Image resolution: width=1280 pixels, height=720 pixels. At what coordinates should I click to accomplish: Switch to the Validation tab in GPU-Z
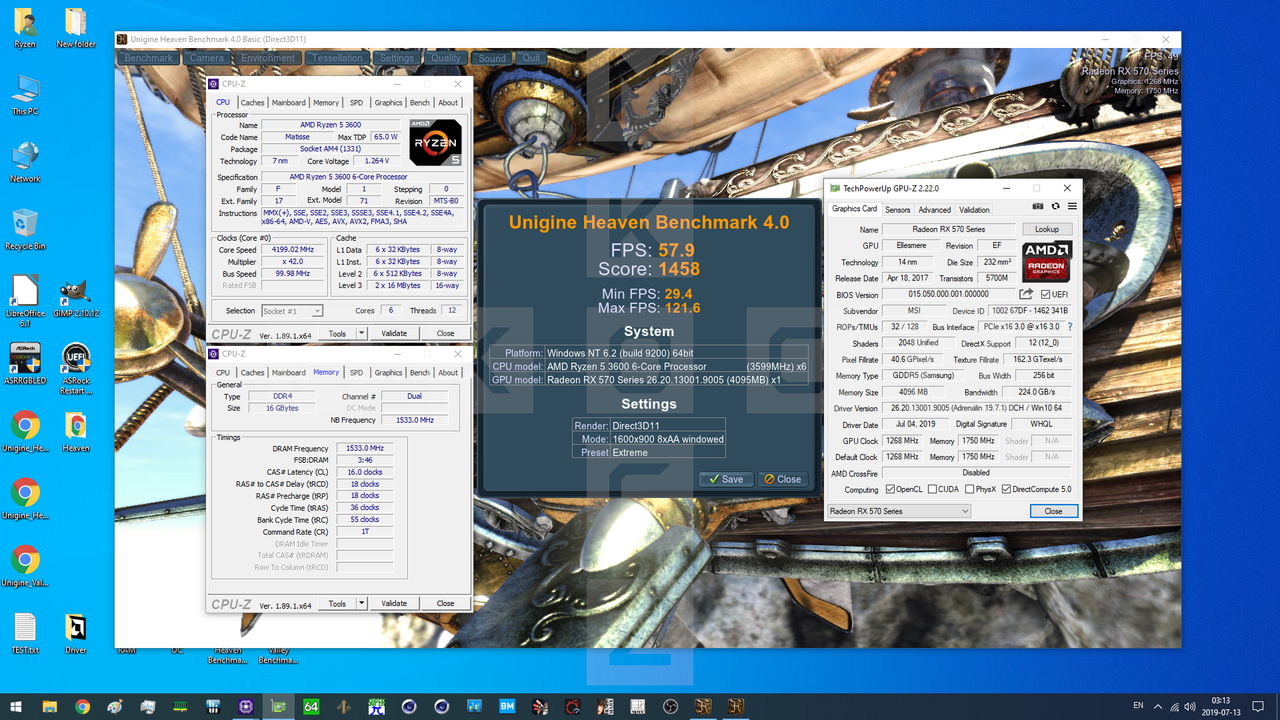(x=974, y=210)
